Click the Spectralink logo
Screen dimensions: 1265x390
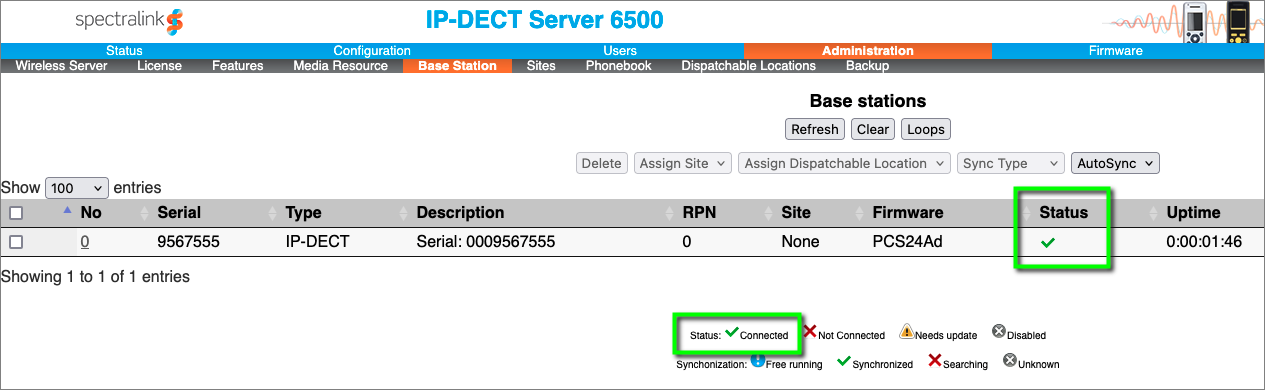(x=130, y=21)
